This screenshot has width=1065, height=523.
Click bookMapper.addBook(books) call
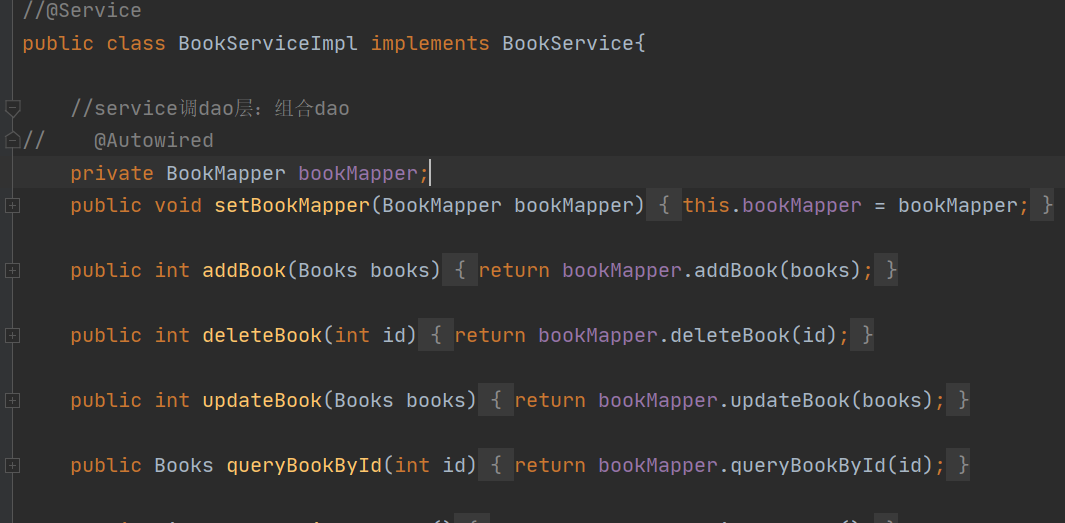point(712,270)
